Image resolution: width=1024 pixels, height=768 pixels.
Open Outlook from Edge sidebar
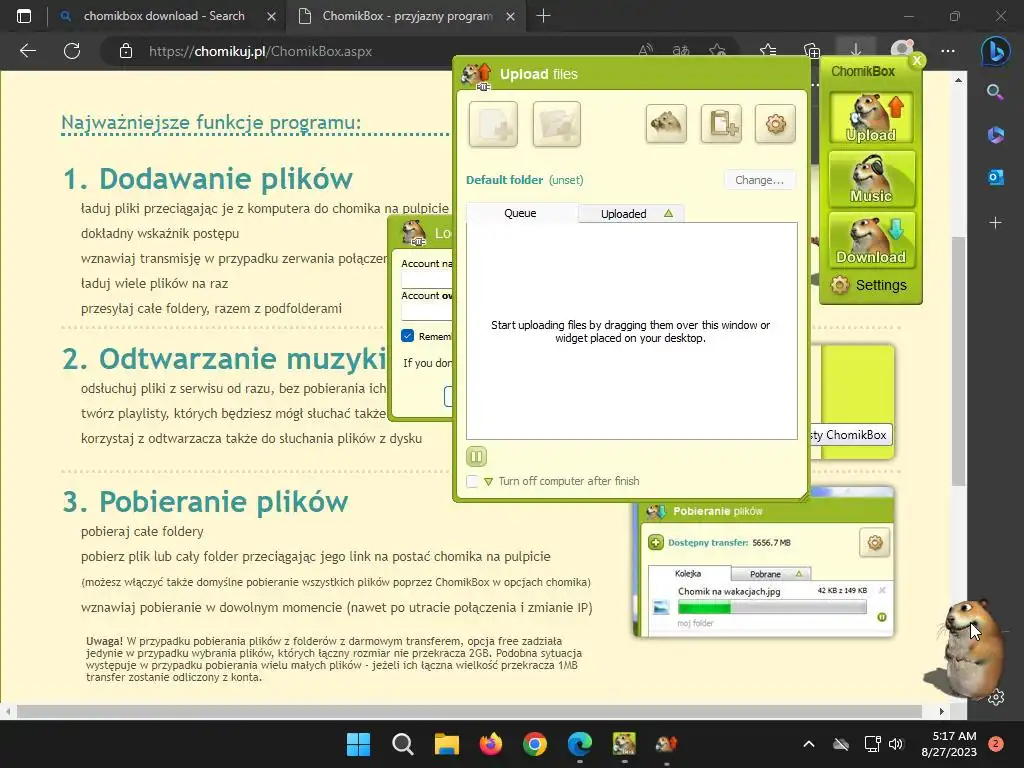(995, 177)
